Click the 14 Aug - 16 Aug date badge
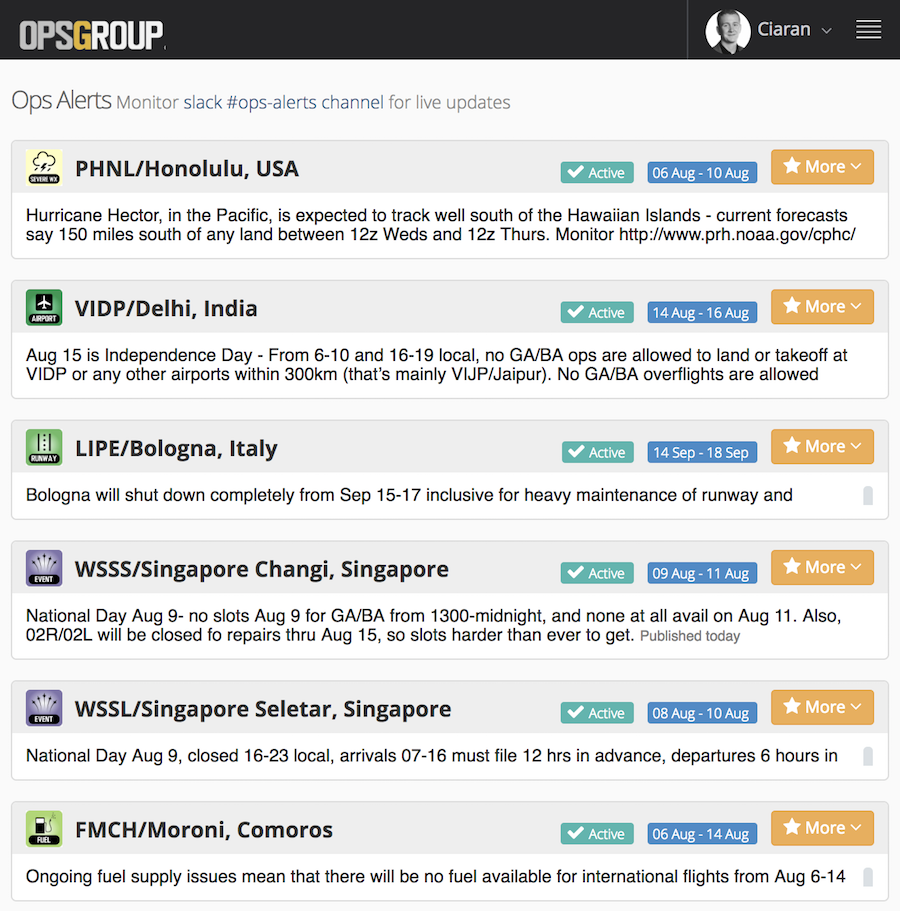 (x=700, y=313)
